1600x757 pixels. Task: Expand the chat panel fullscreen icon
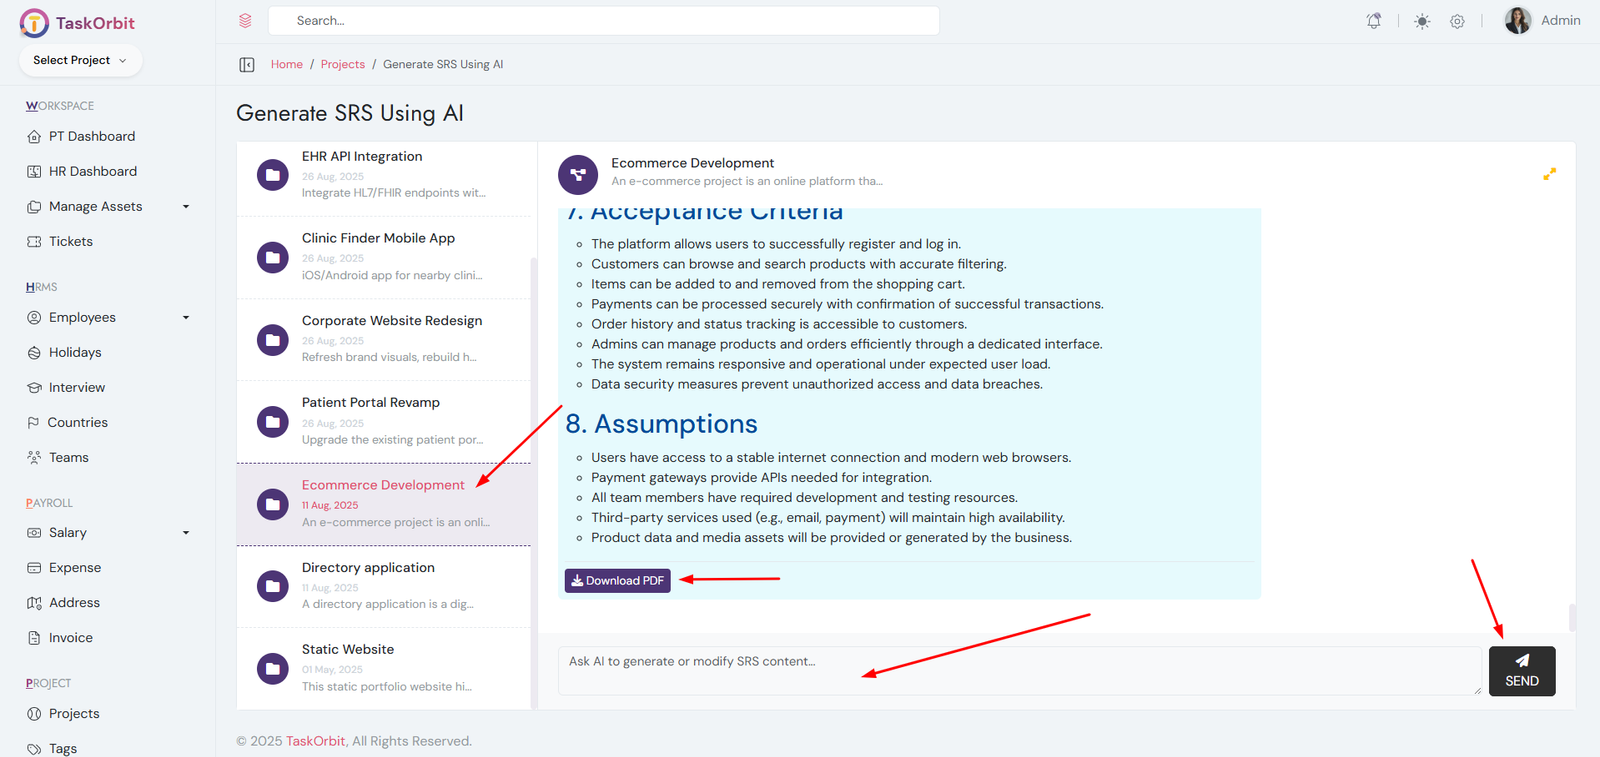pyautogui.click(x=1549, y=174)
